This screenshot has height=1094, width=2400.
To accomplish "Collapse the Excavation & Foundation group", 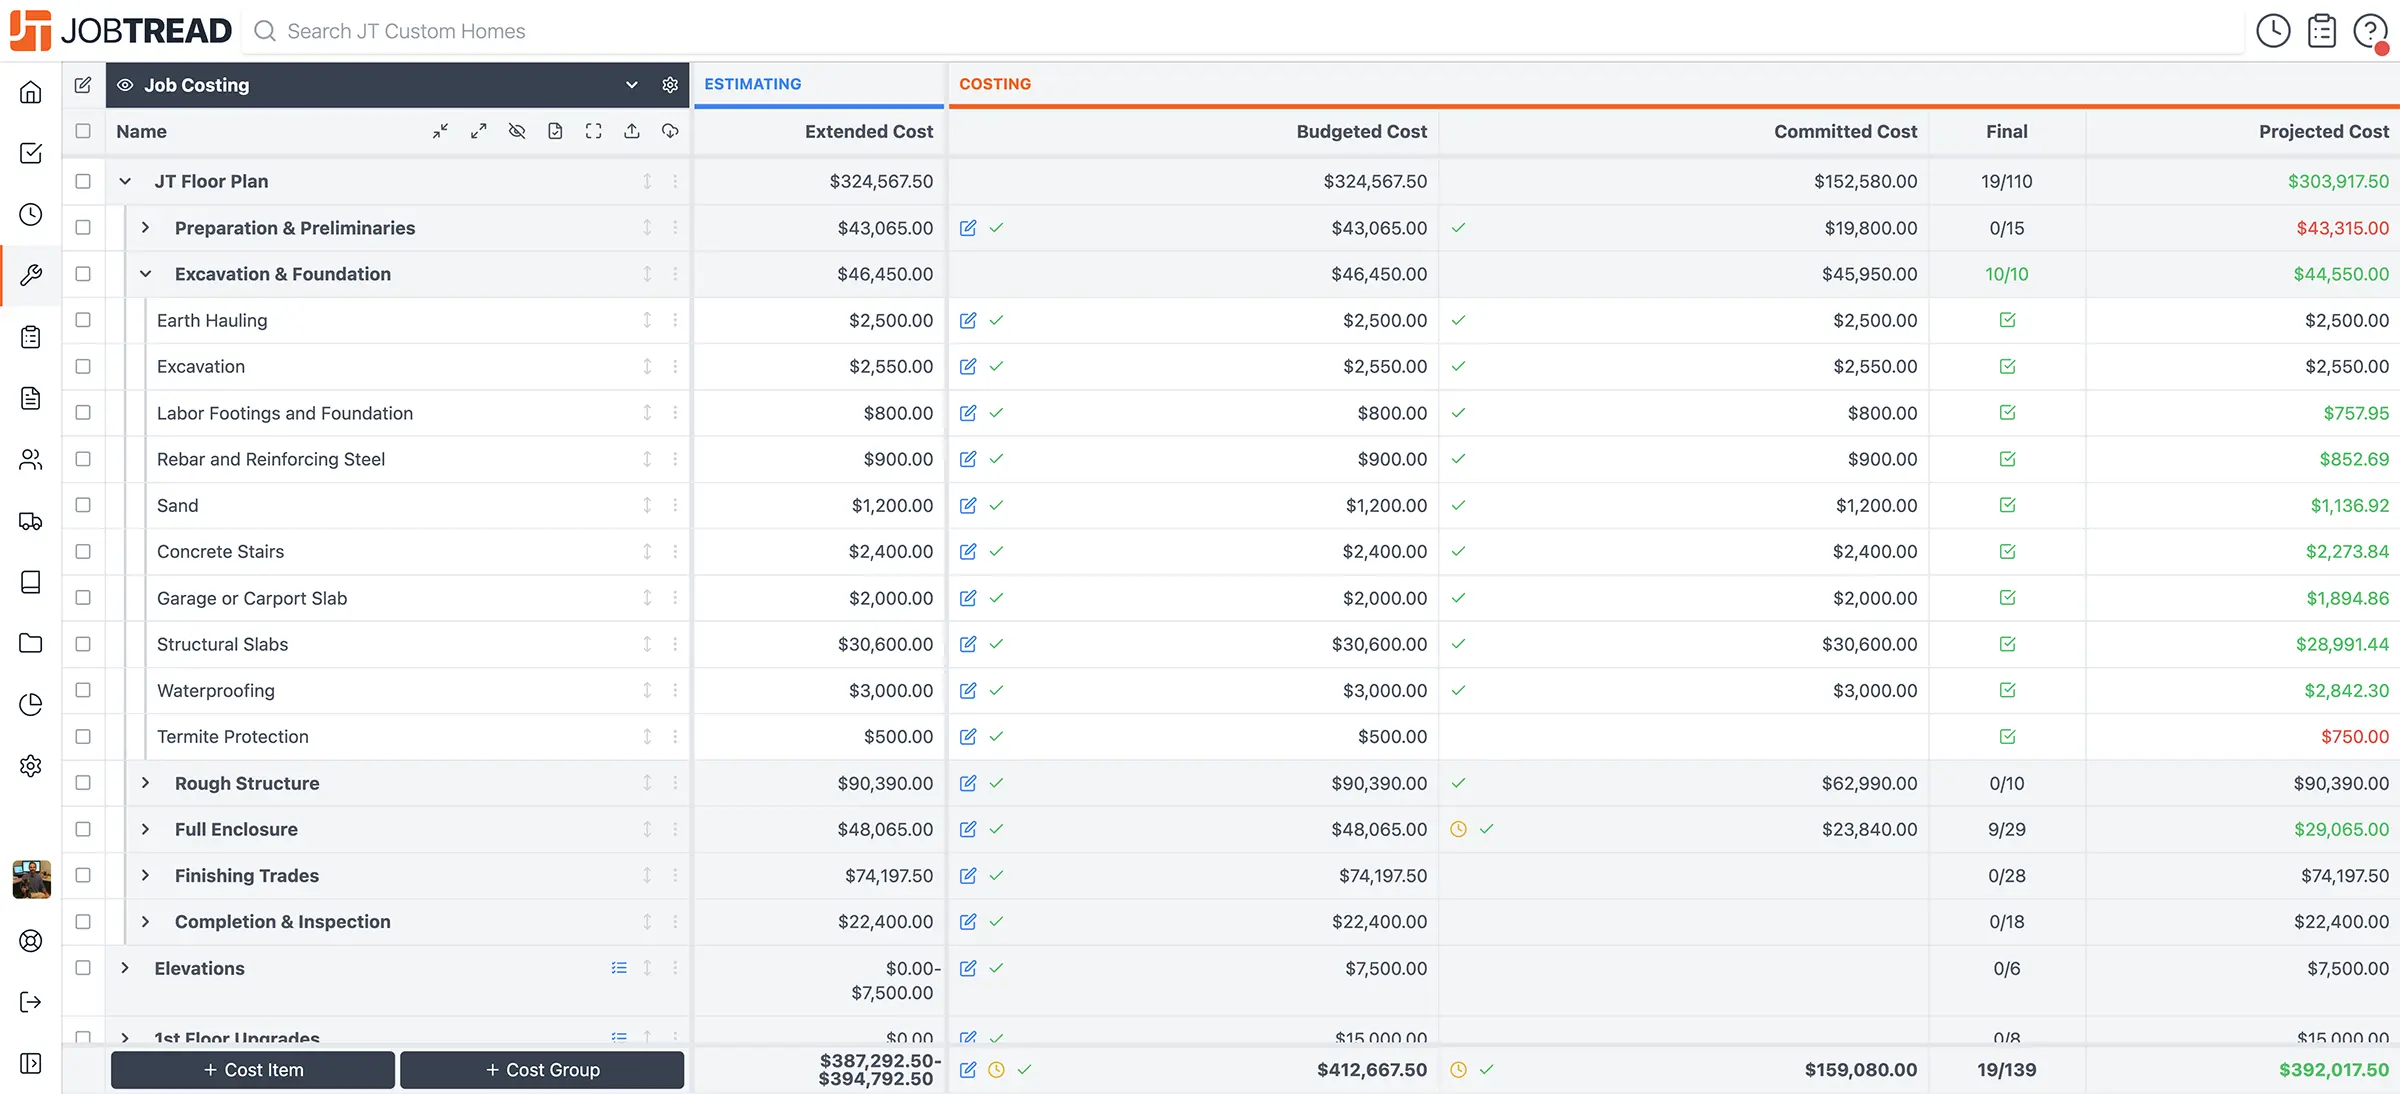I will pyautogui.click(x=145, y=274).
